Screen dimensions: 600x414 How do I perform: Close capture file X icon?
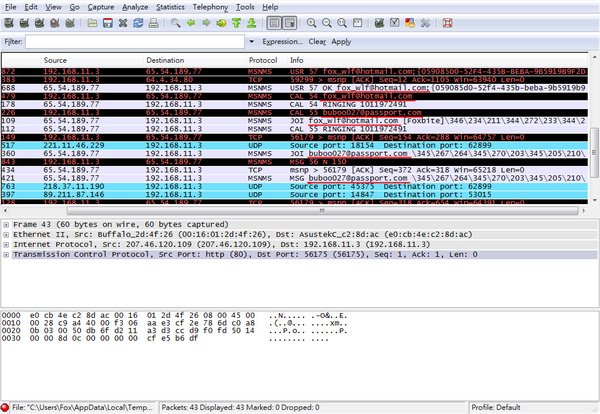(123, 23)
